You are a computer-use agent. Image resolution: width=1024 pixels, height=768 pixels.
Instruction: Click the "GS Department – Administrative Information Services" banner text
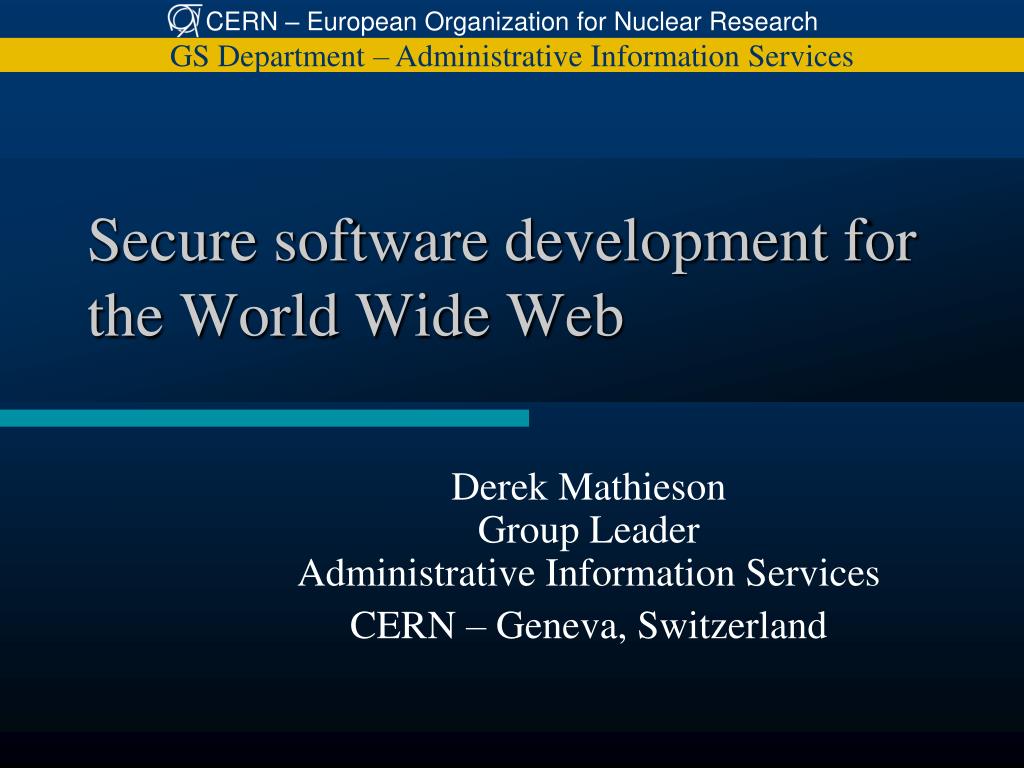click(x=511, y=56)
